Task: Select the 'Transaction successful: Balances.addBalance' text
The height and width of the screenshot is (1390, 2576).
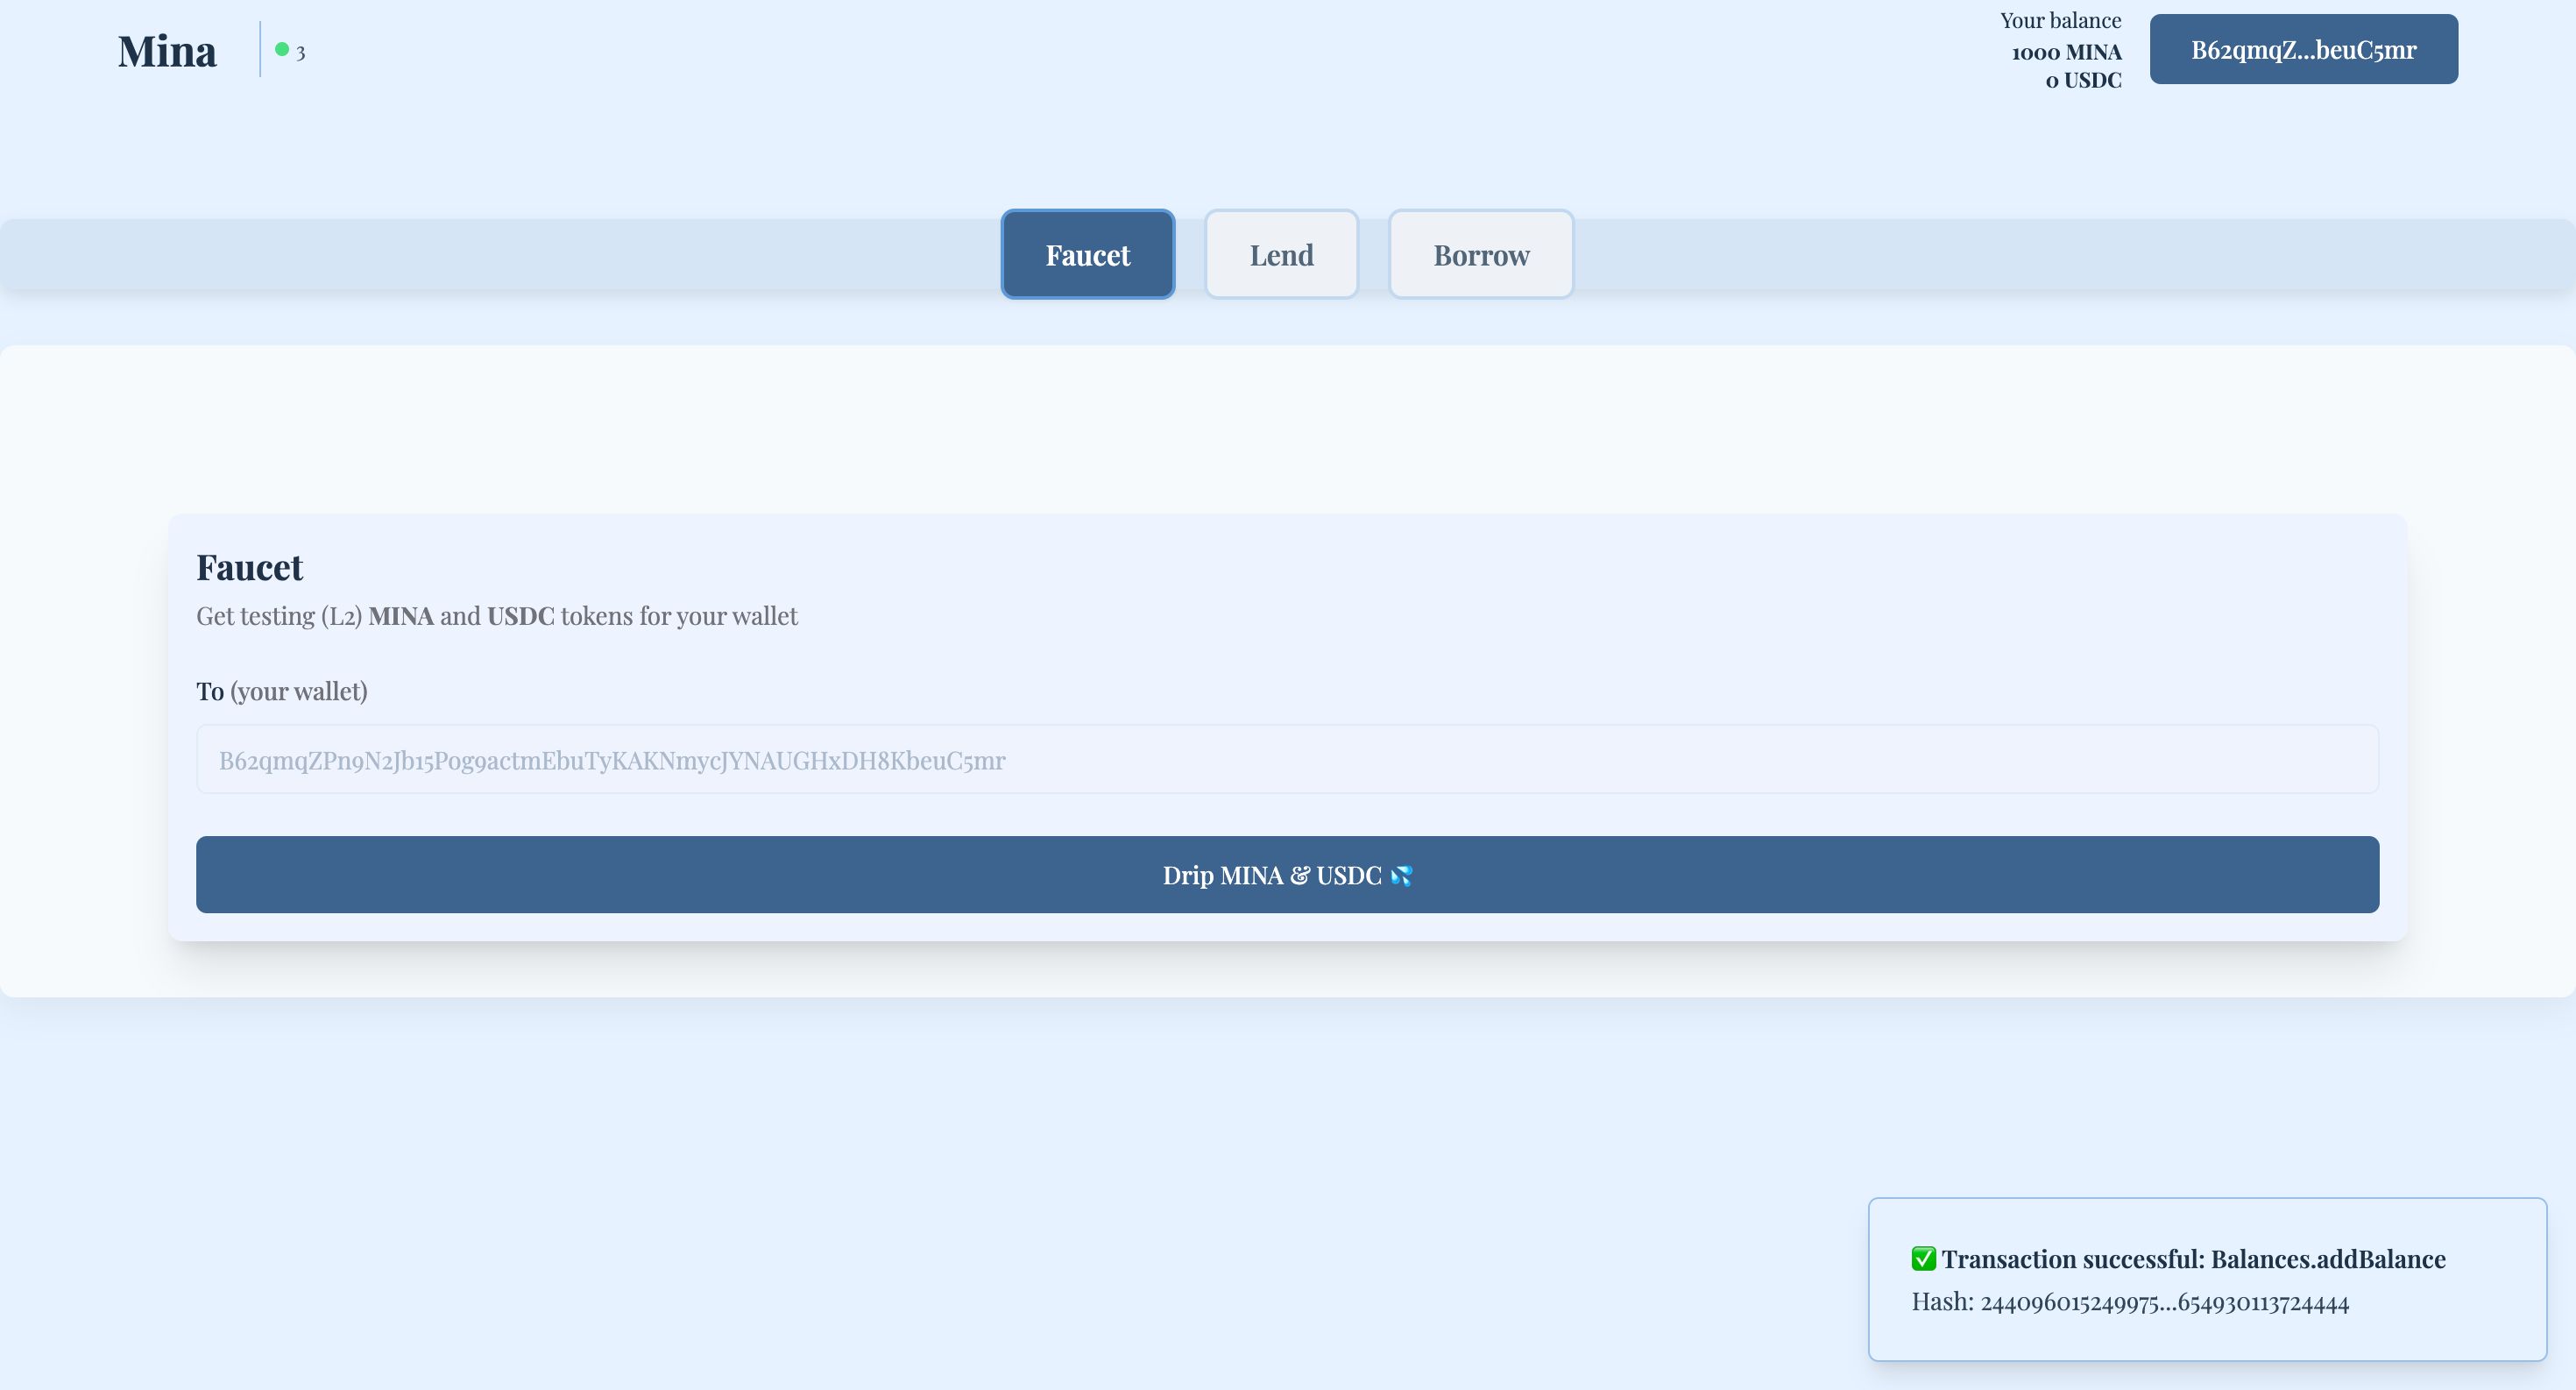Action: (2193, 1259)
